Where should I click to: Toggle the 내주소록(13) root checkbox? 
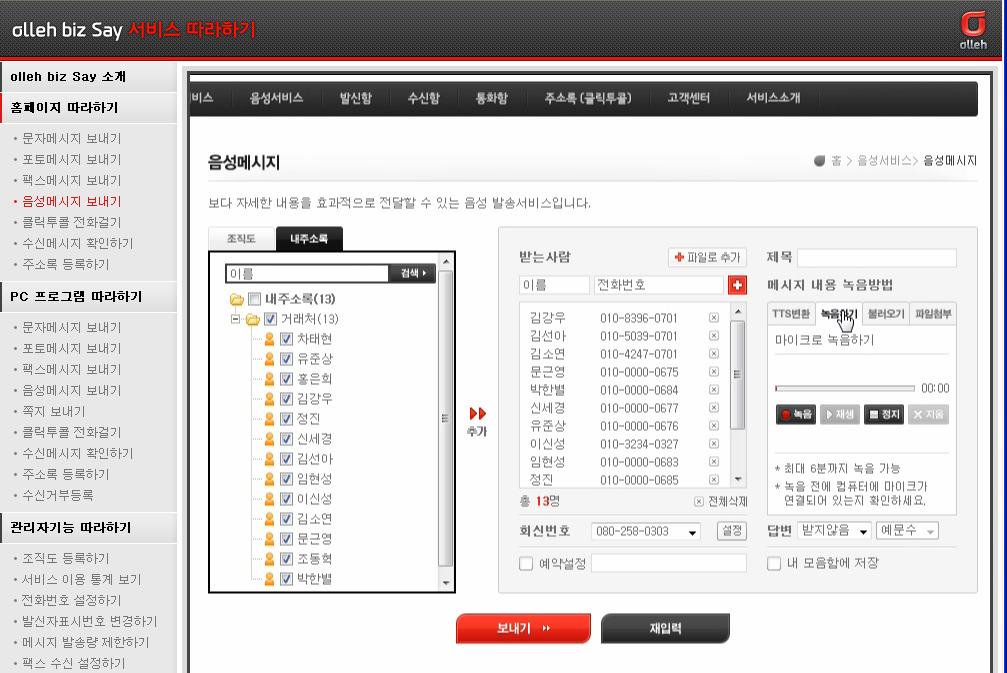[x=254, y=299]
